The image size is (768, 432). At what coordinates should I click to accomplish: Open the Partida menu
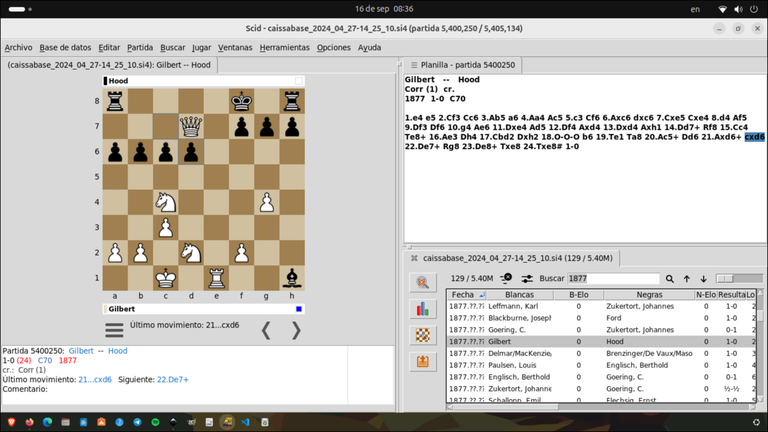click(140, 48)
